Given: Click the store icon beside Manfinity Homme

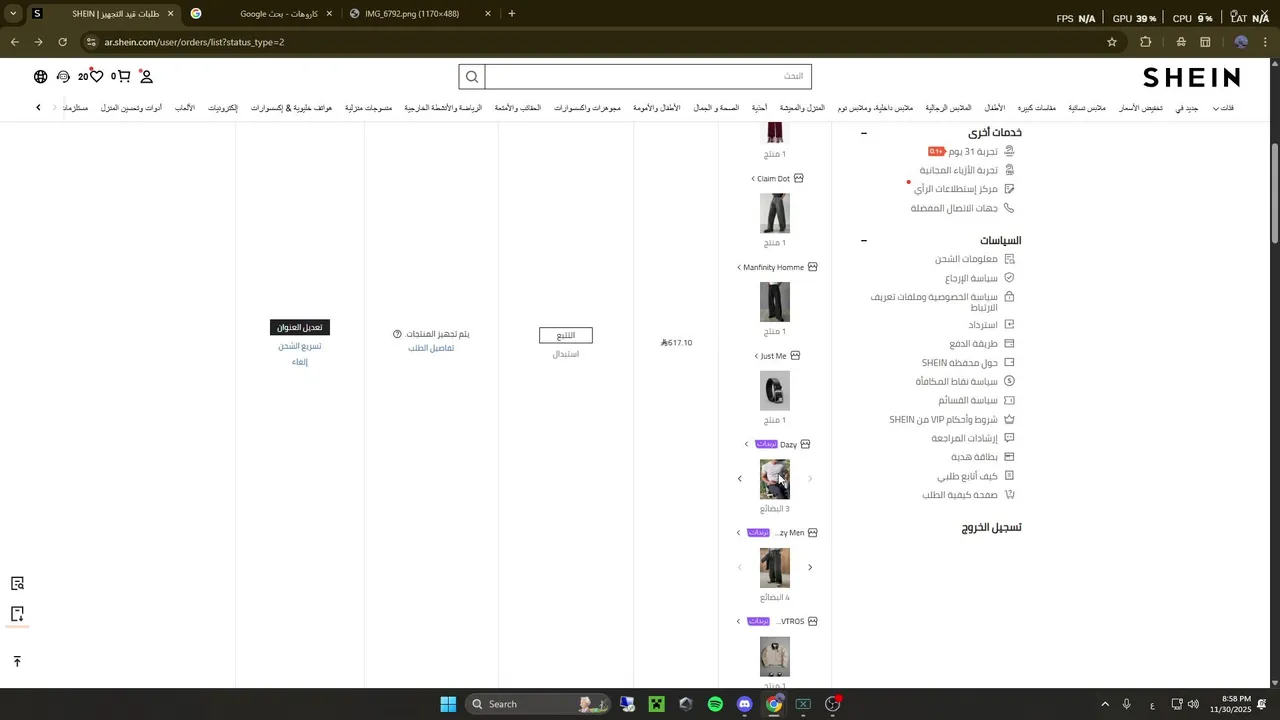Looking at the screenshot, I should pyautogui.click(x=813, y=268).
